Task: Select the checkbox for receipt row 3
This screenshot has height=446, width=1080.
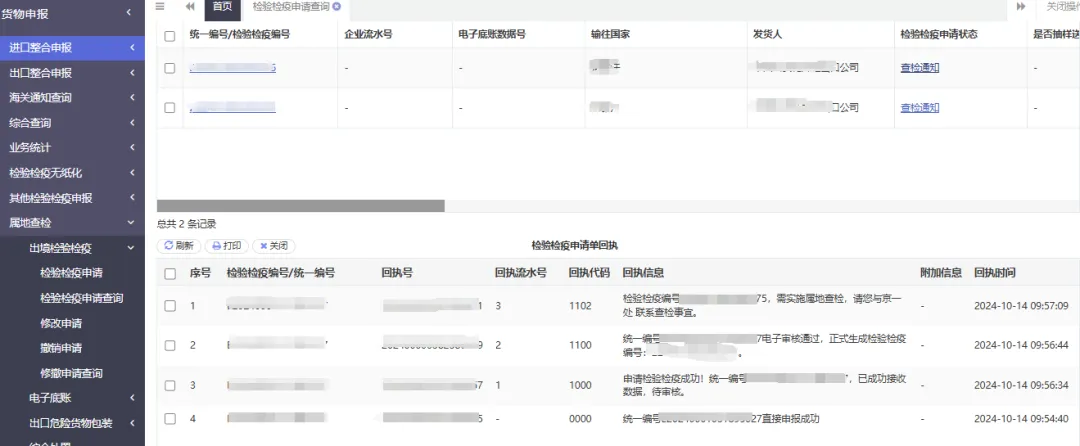Action: 170,385
